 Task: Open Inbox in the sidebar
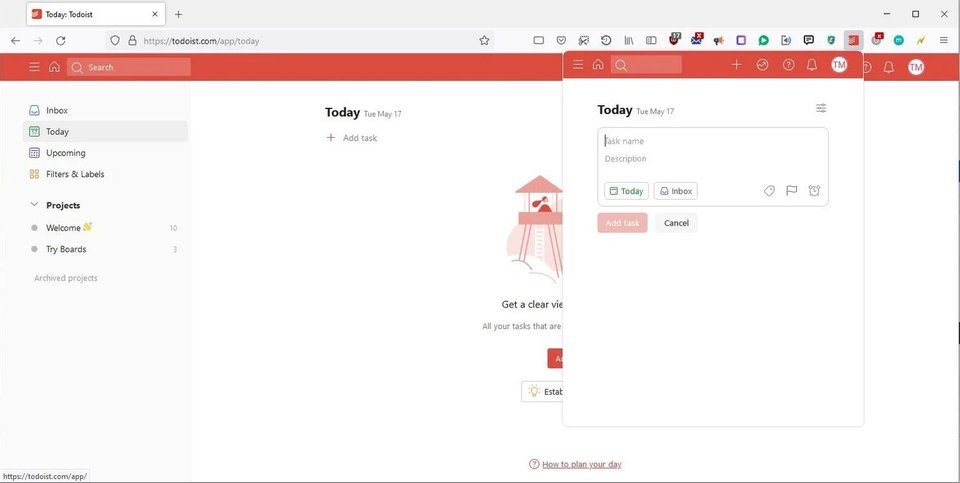click(x=105, y=111)
